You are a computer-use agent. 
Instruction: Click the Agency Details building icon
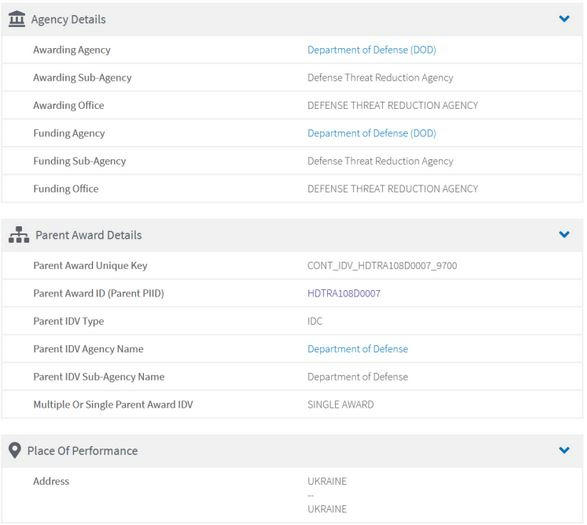coord(16,19)
